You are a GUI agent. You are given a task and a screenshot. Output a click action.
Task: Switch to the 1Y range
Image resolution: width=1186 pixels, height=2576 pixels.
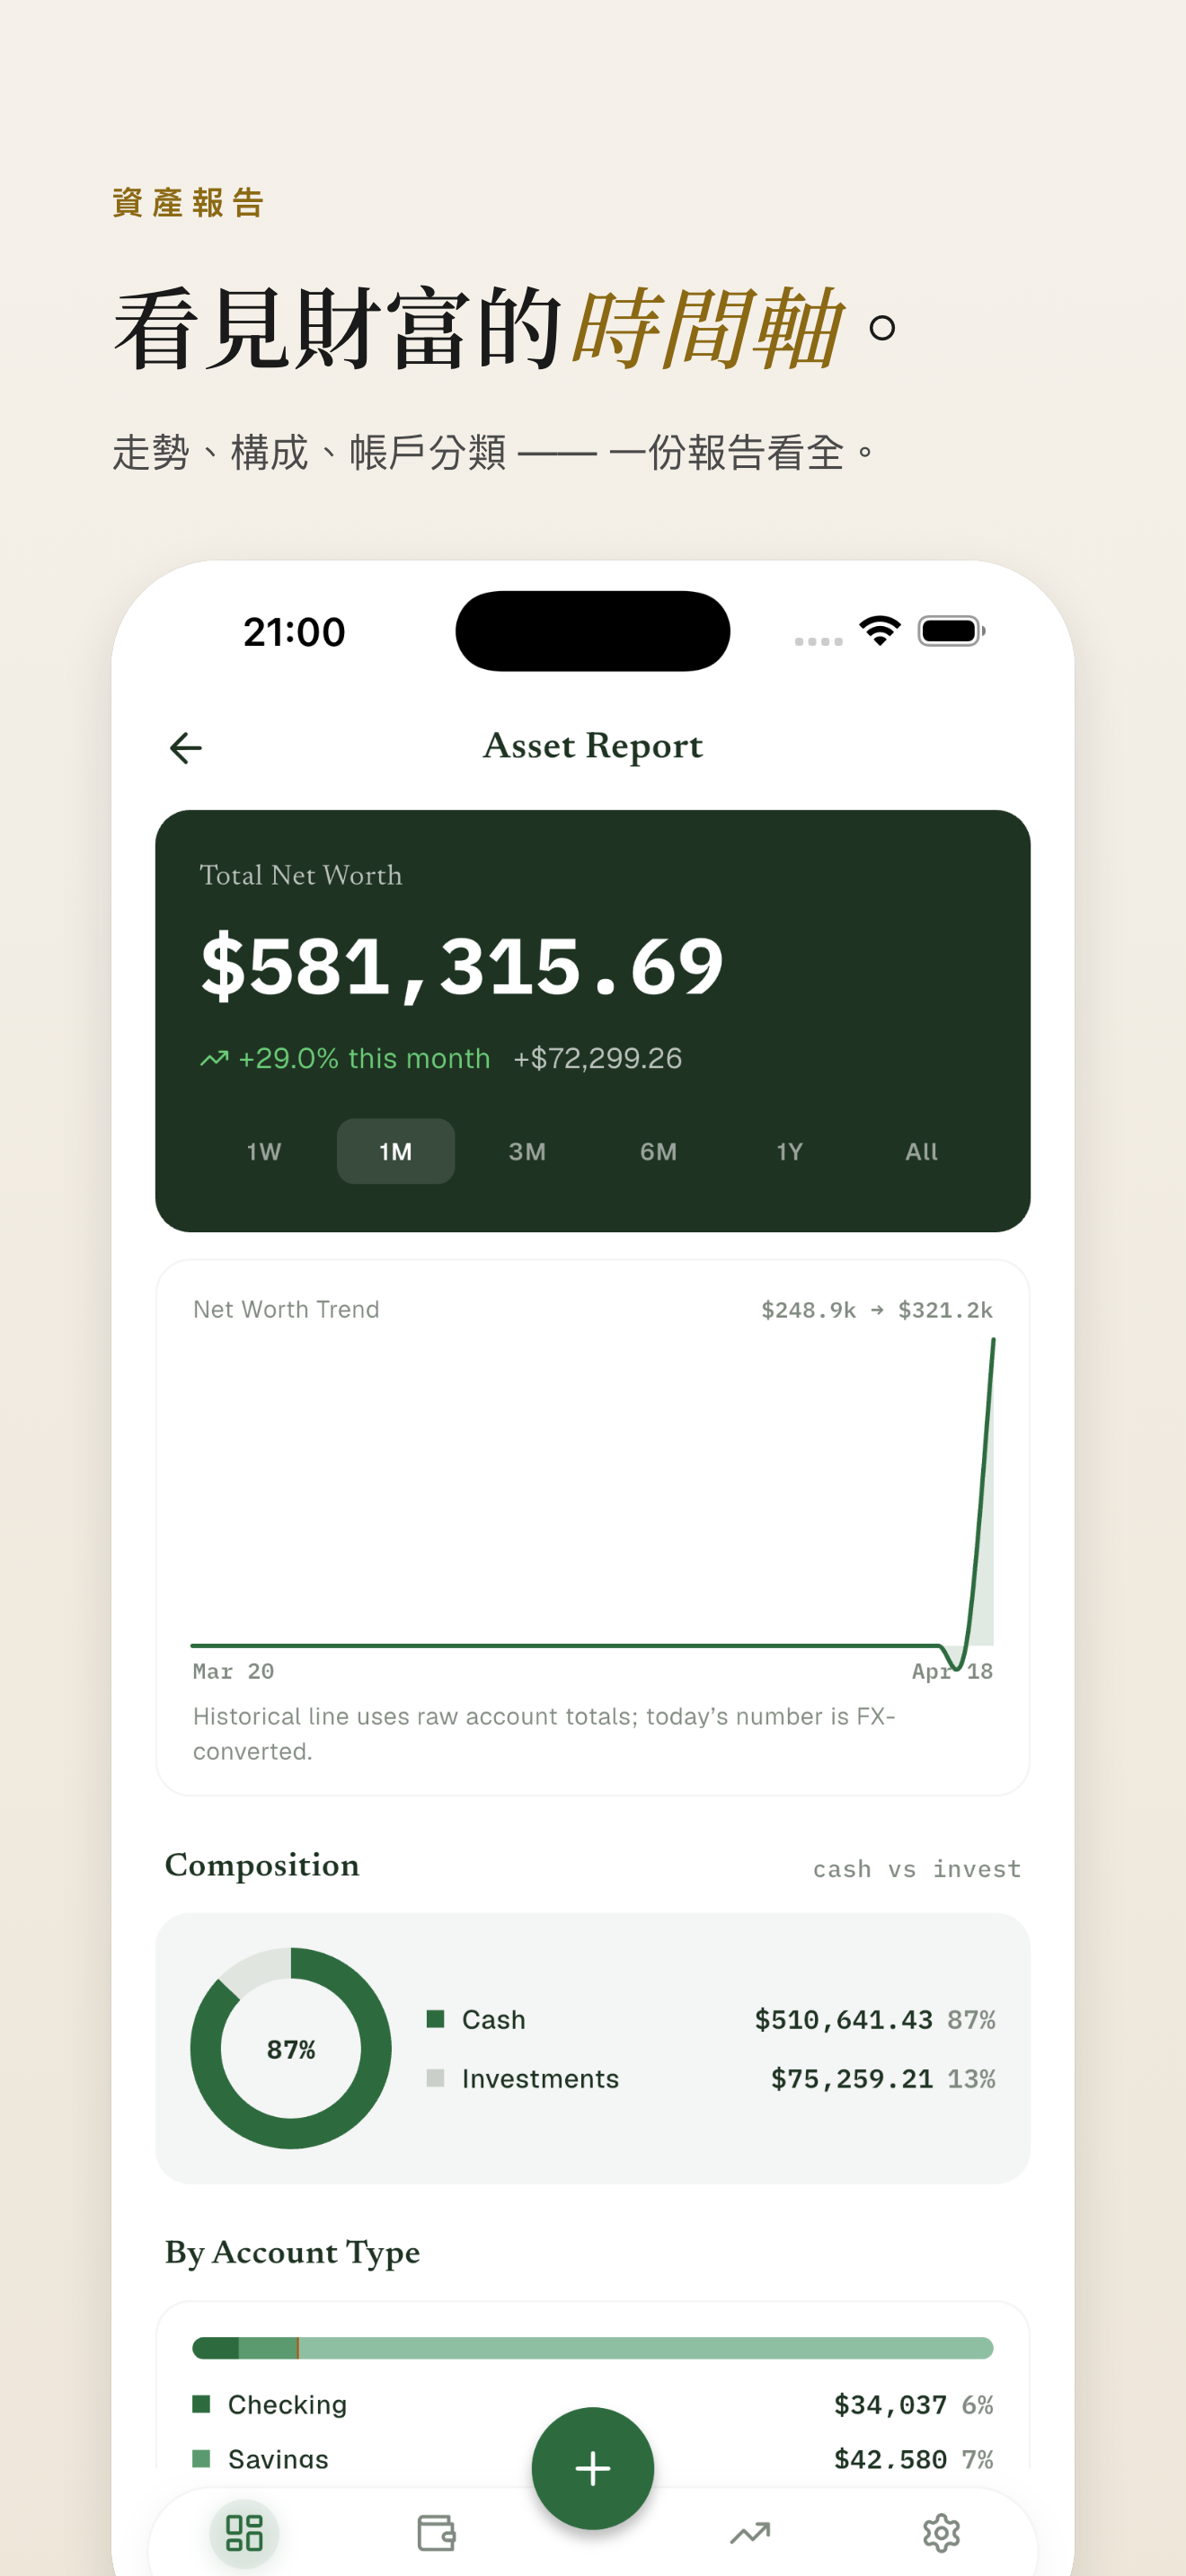[x=790, y=1151]
